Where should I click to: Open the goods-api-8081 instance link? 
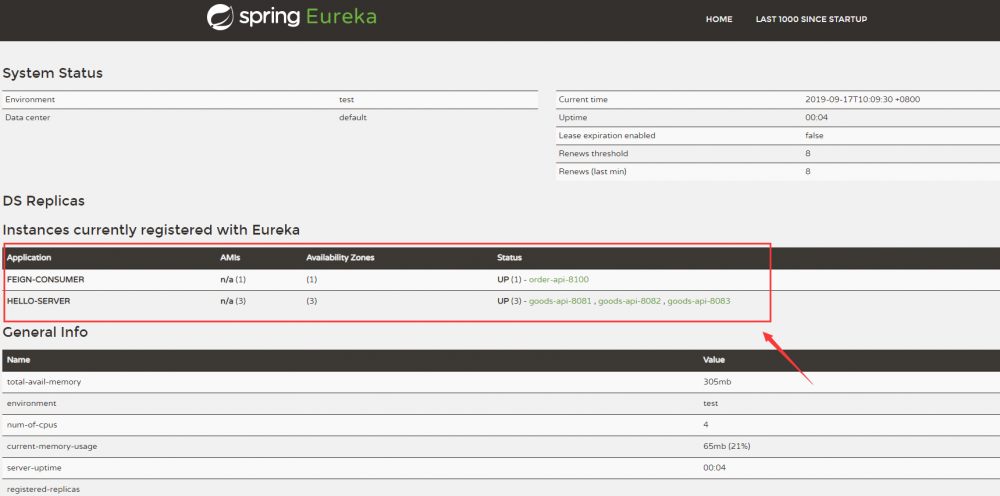click(x=561, y=301)
